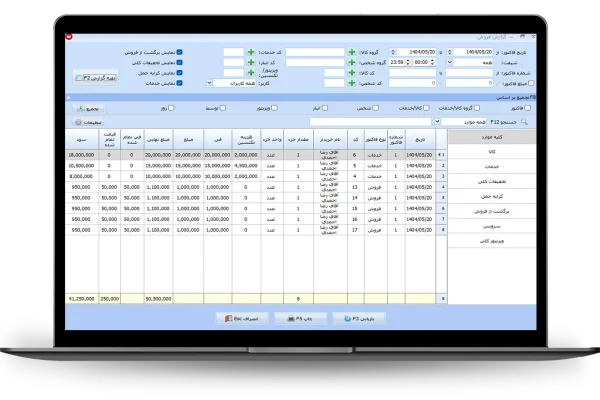Click the هزینه تکنسین column header
The height and width of the screenshot is (400, 600).
point(246,140)
